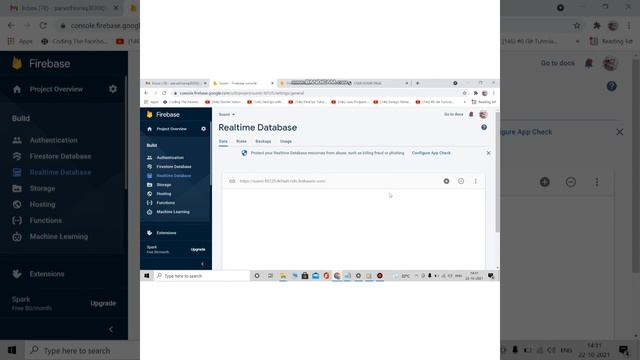Click the home icon beside Project Overview in center window

[149, 129]
